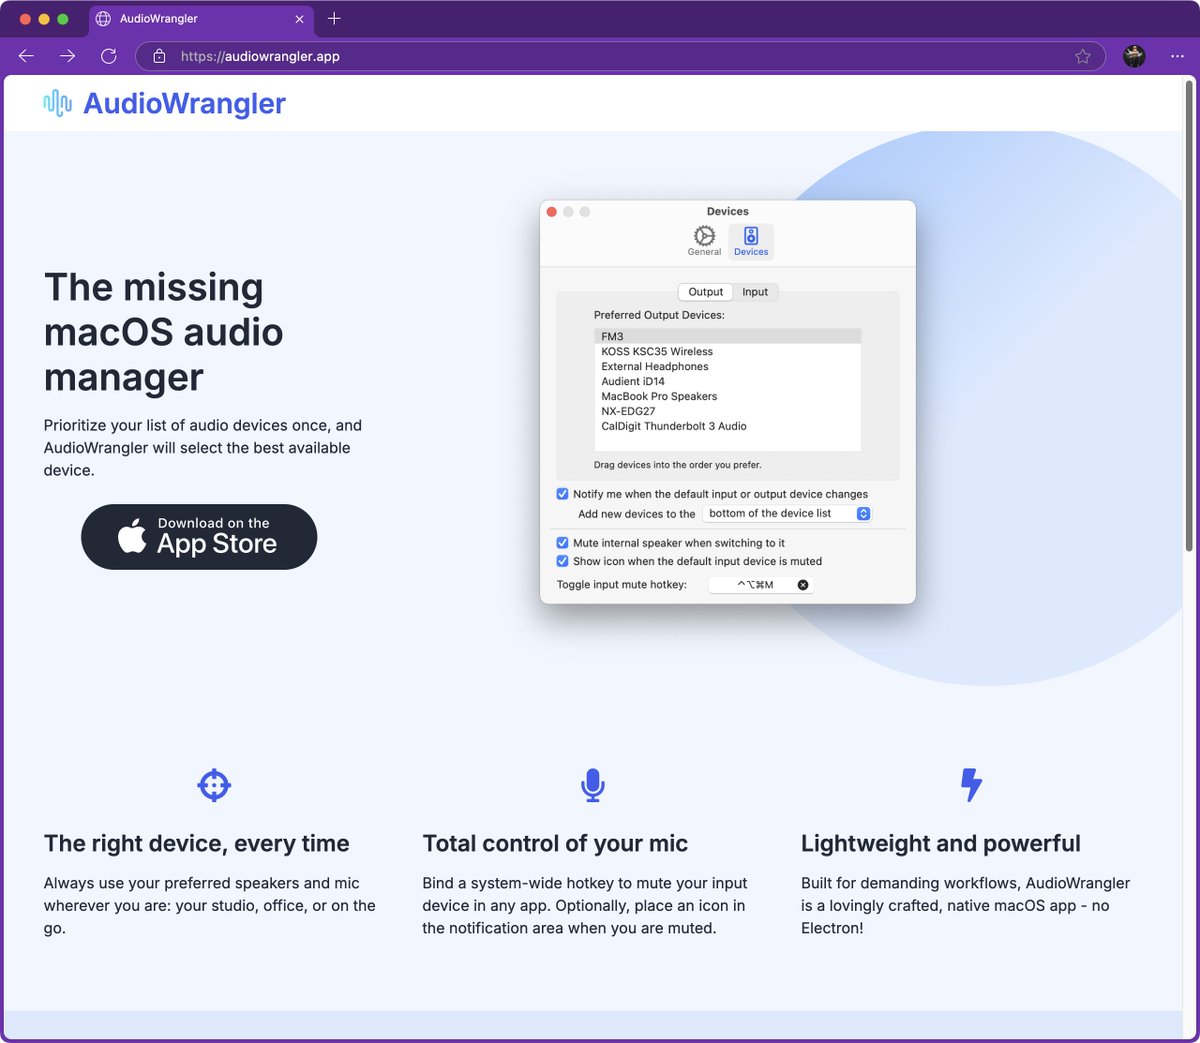This screenshot has height=1043, width=1200.
Task: Open the browser three-dot menu
Action: (1177, 56)
